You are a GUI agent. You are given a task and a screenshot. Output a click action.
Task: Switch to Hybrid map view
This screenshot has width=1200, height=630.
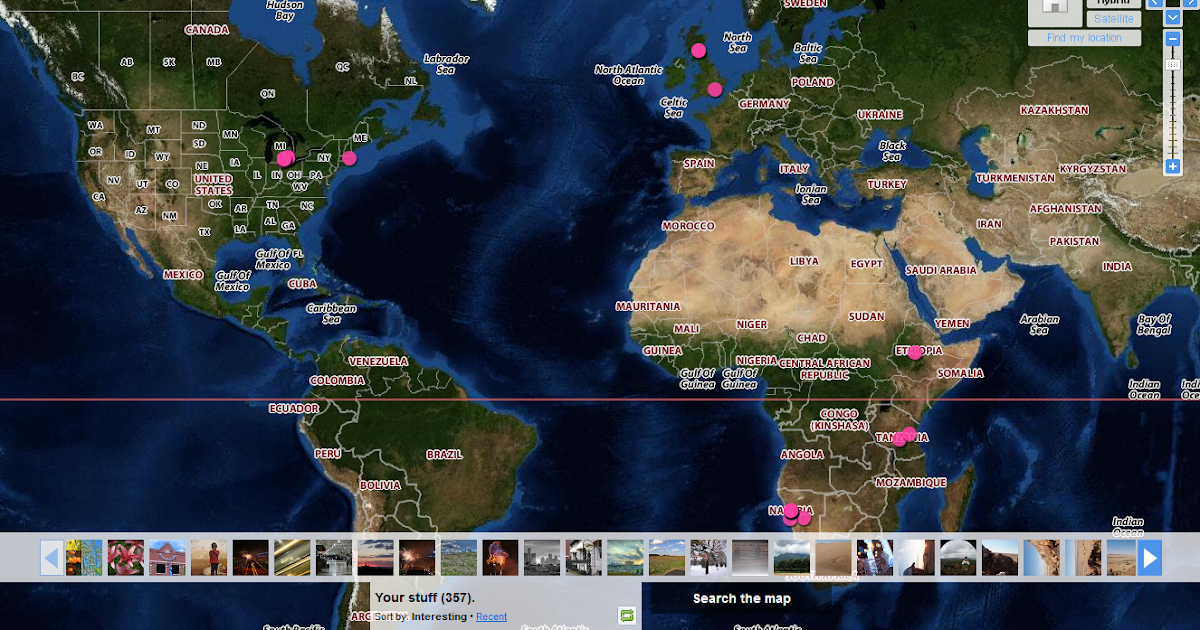tap(1113, 3)
